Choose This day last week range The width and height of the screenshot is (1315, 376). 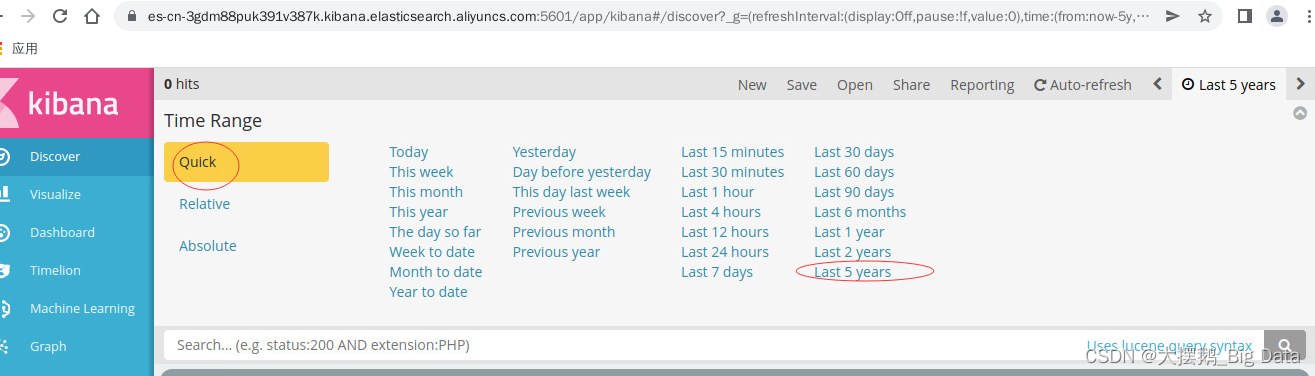571,192
